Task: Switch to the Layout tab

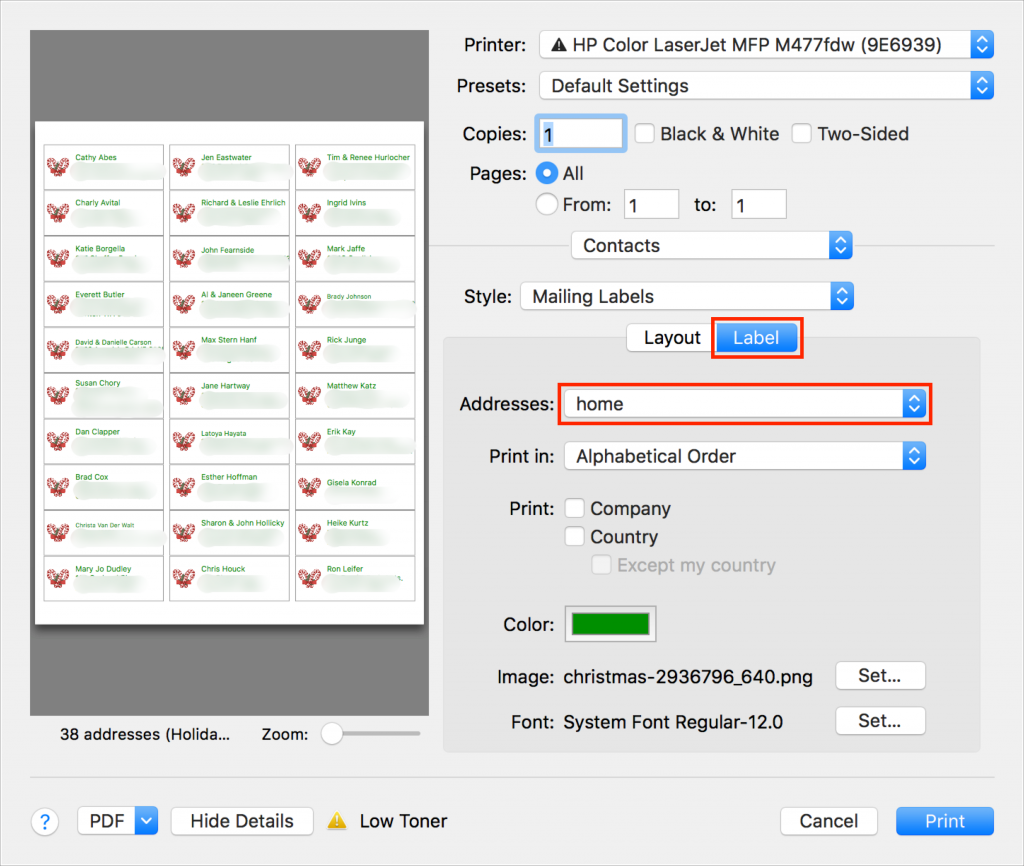Action: coord(671,338)
